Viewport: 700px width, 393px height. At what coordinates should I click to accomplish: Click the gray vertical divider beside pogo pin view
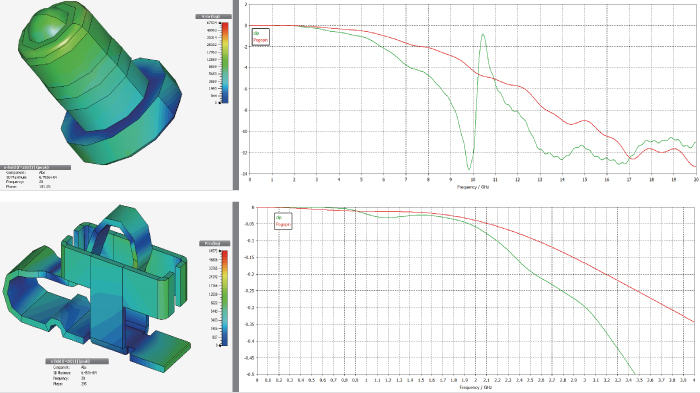pyautogui.click(x=236, y=95)
